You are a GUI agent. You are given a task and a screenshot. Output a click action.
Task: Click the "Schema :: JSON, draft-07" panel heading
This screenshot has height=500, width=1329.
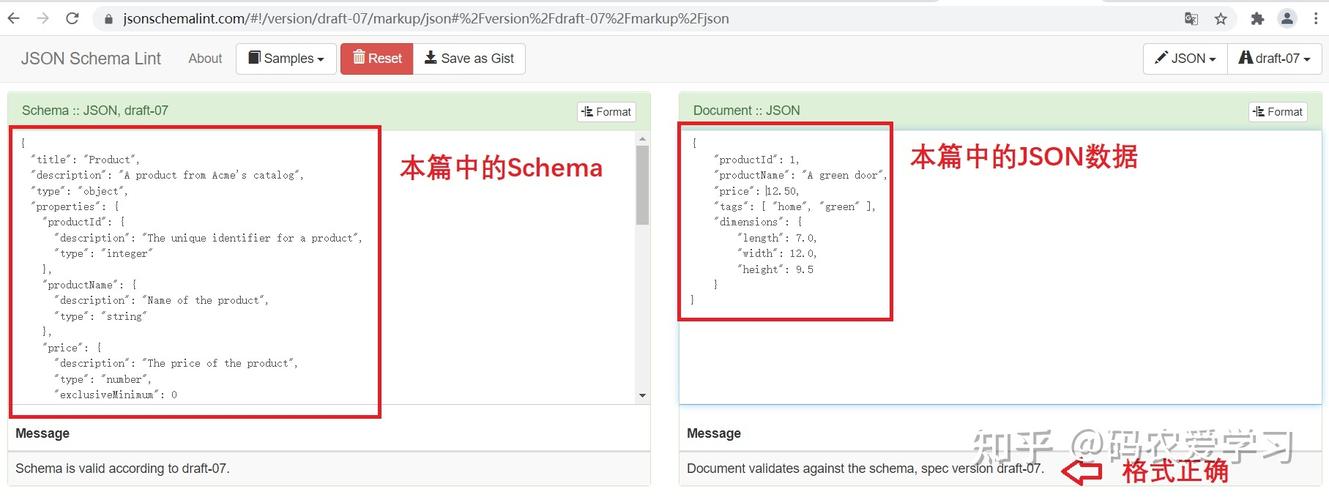(x=95, y=110)
